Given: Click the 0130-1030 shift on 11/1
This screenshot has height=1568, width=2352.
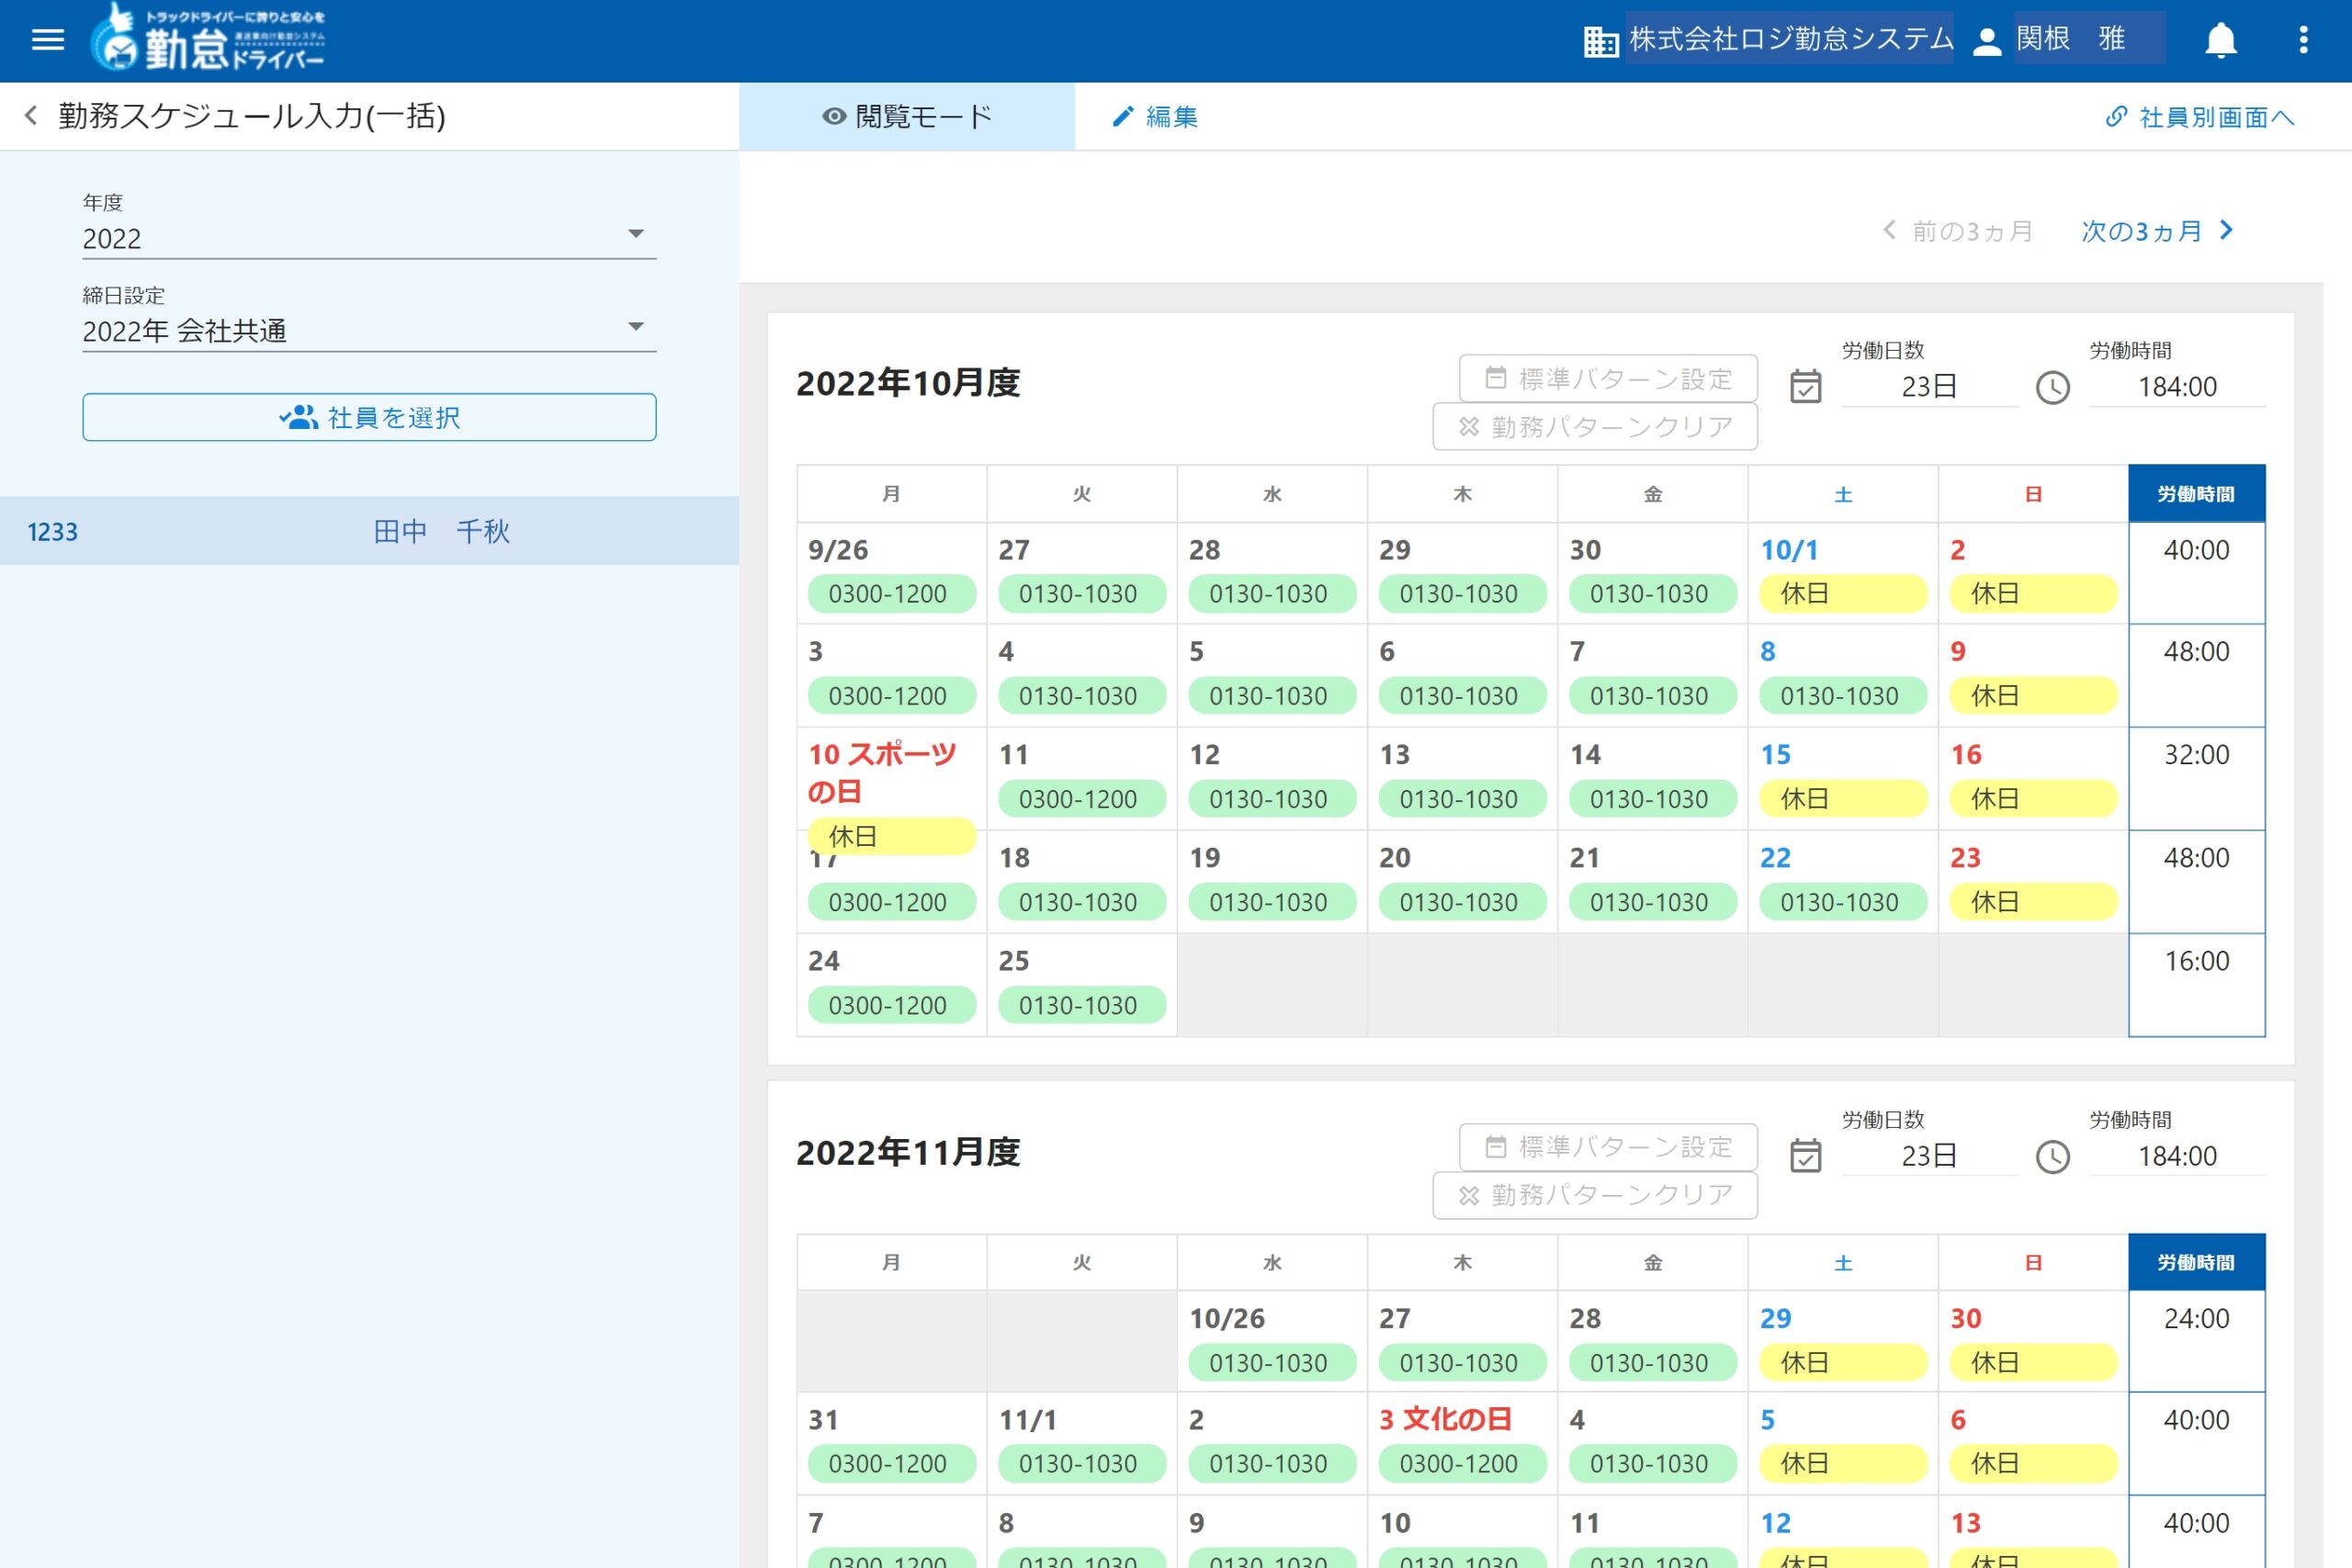Looking at the screenshot, I should (1082, 1463).
